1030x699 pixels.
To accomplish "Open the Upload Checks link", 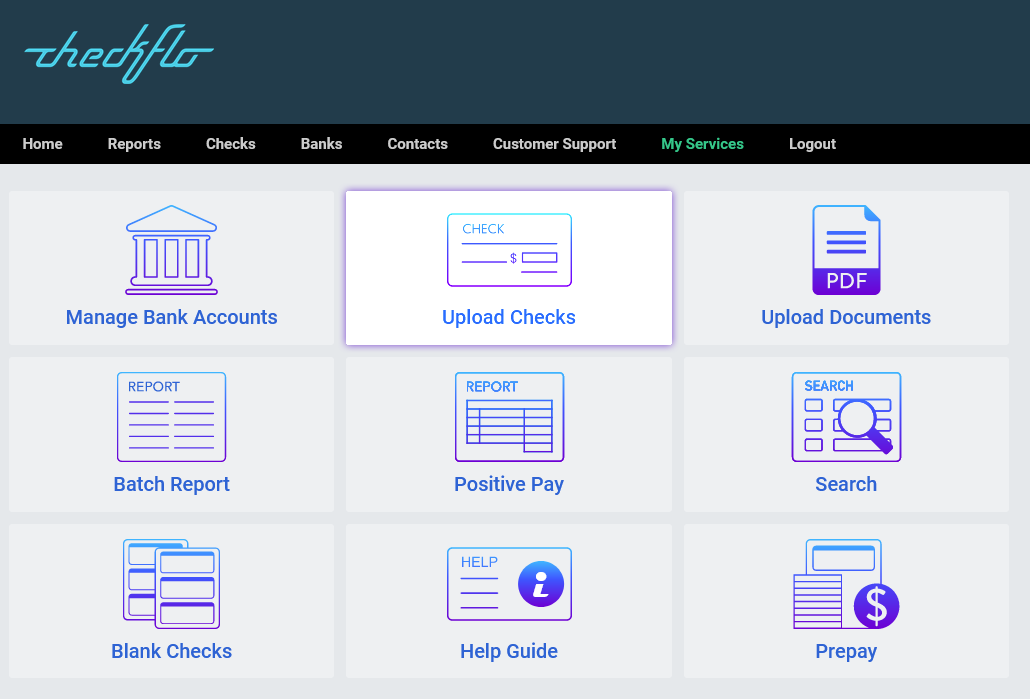I will (509, 317).
